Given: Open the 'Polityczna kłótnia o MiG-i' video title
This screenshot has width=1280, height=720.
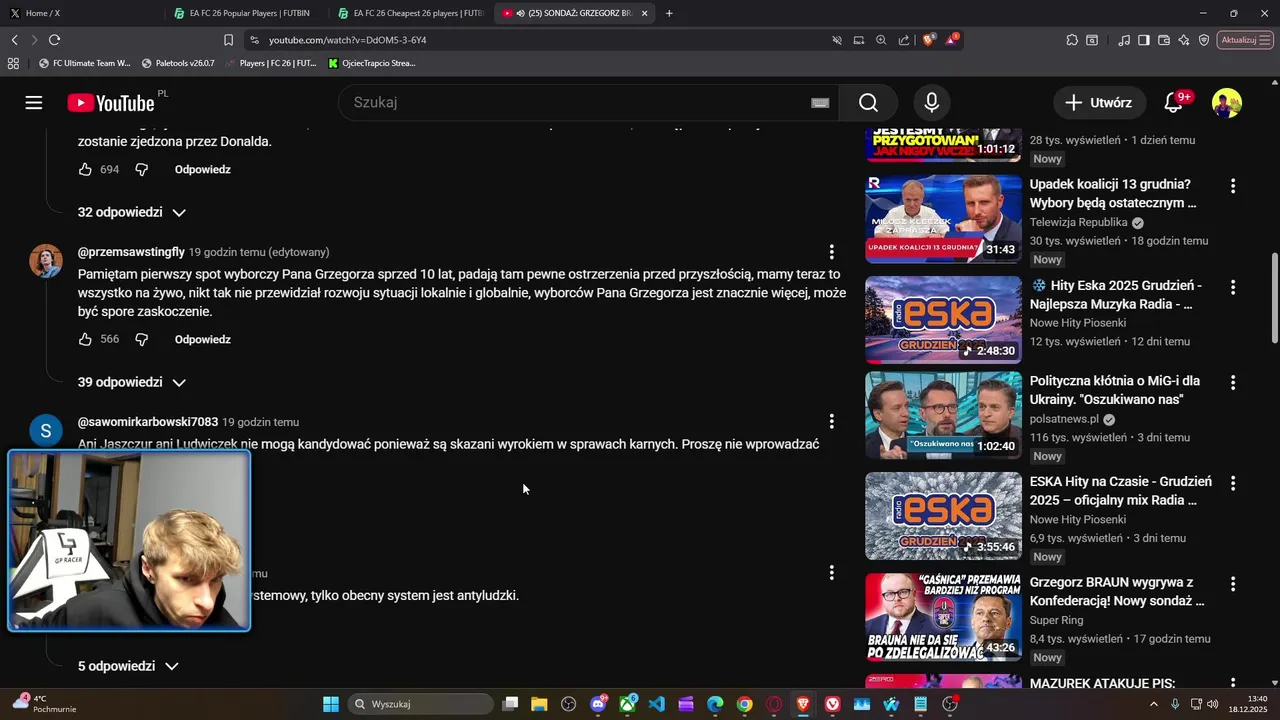Looking at the screenshot, I should [x=1115, y=390].
